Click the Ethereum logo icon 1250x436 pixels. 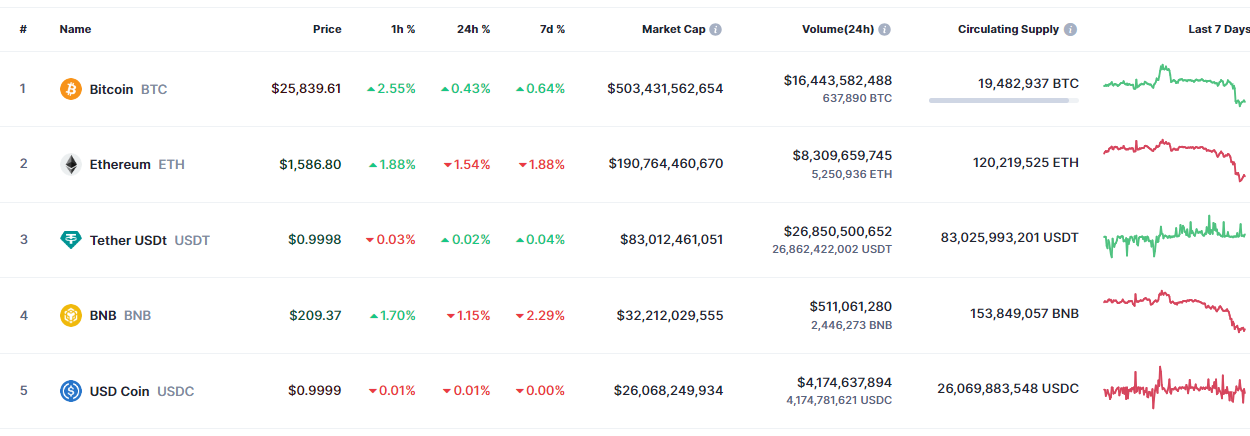[71, 164]
